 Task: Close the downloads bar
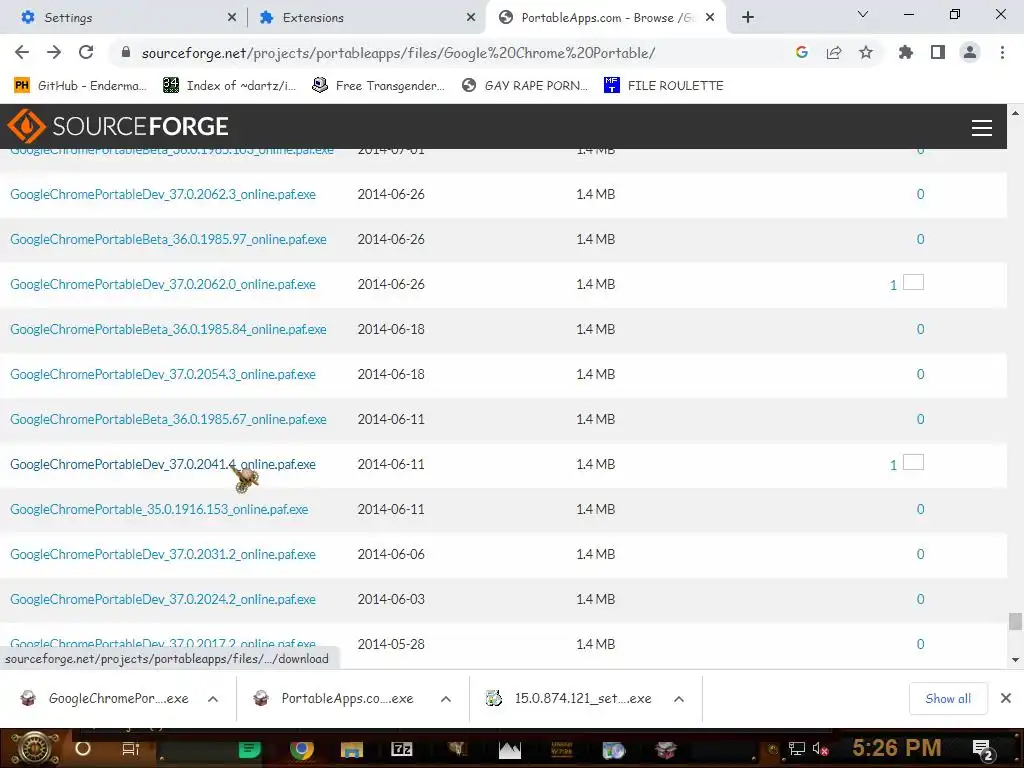(x=1006, y=699)
